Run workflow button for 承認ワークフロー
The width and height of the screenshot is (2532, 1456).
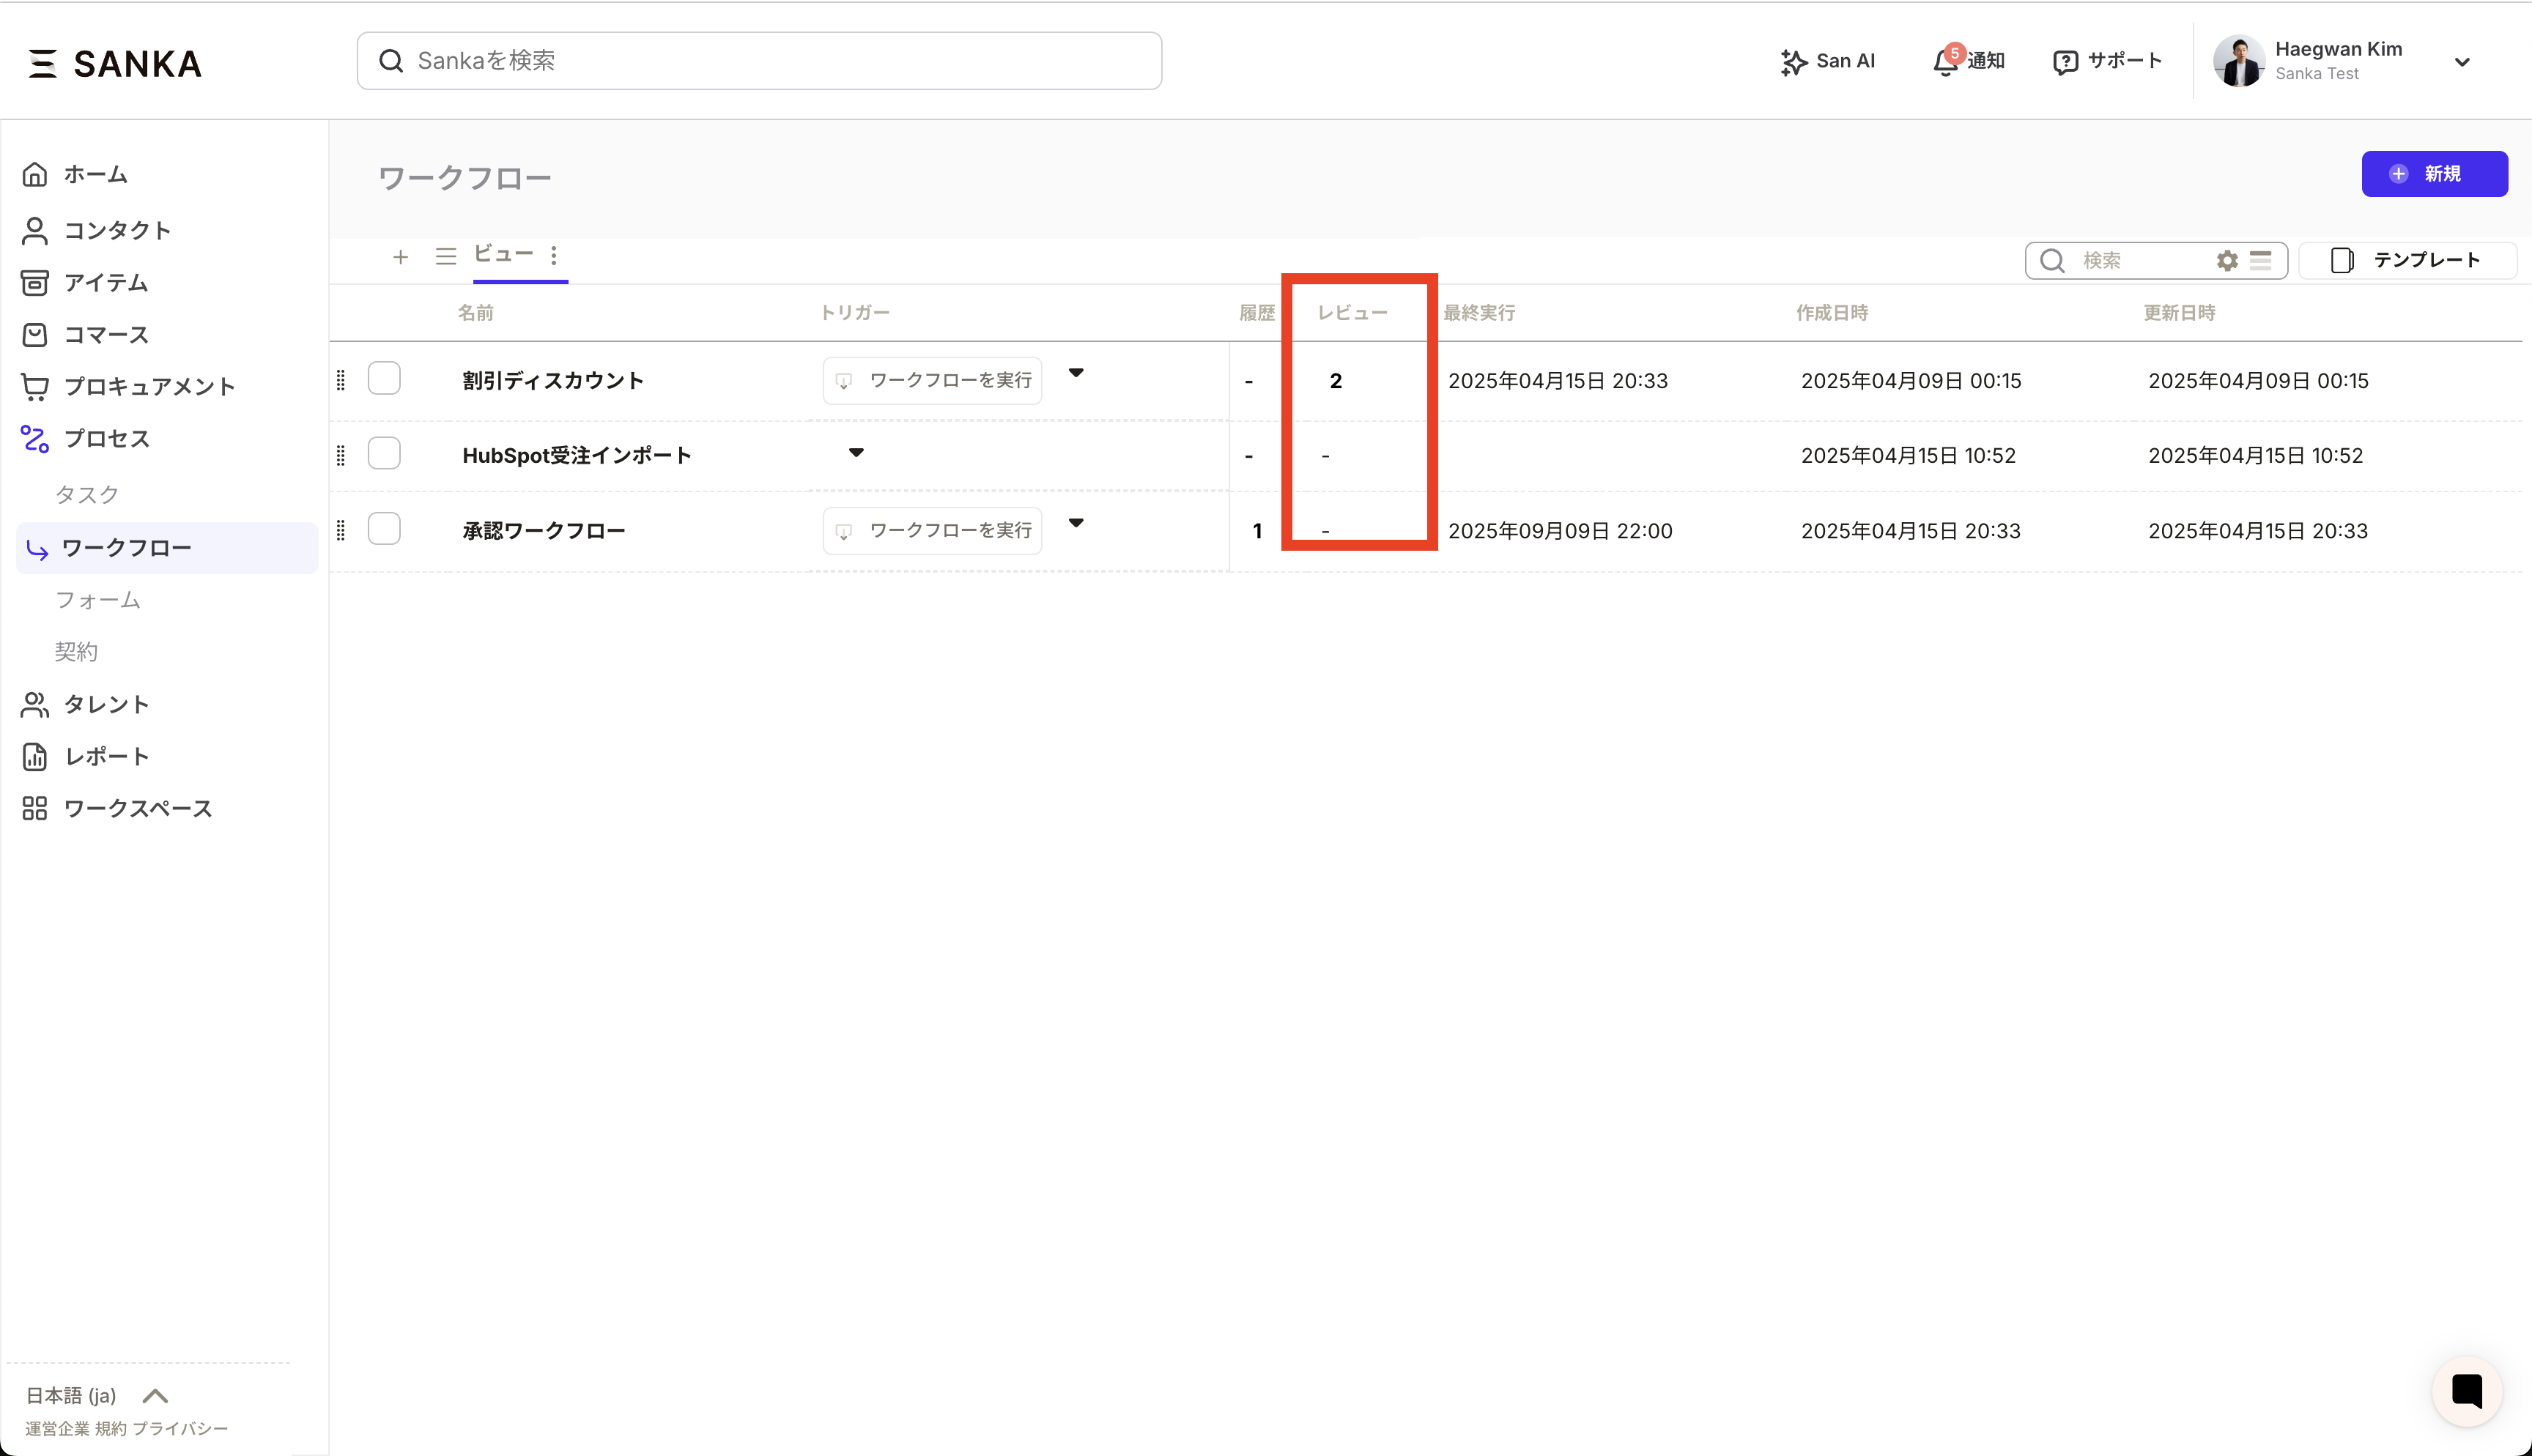932,530
